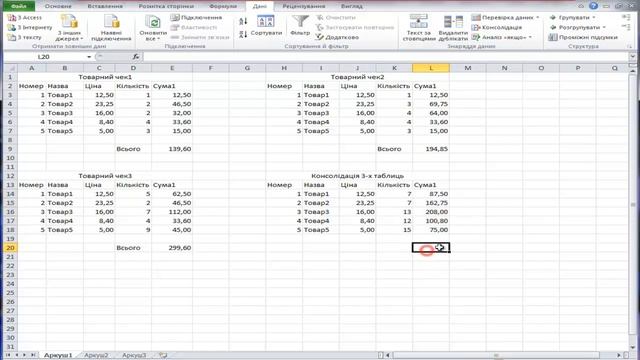Switch to the Рецензування tab

tap(304, 6)
